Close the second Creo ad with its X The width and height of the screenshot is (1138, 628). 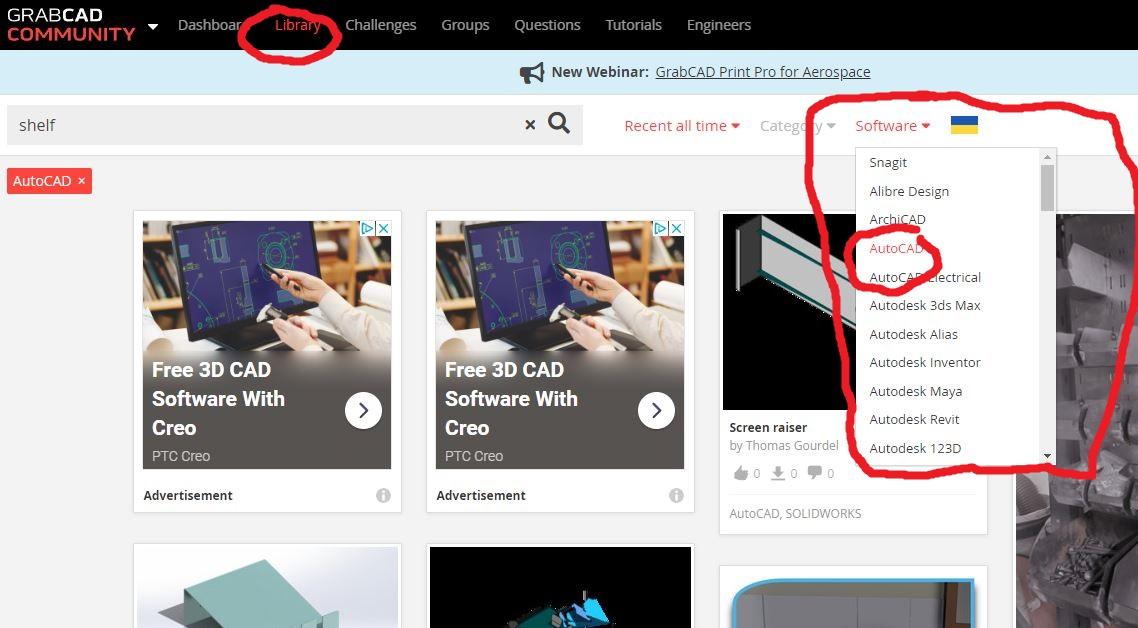[x=677, y=228]
